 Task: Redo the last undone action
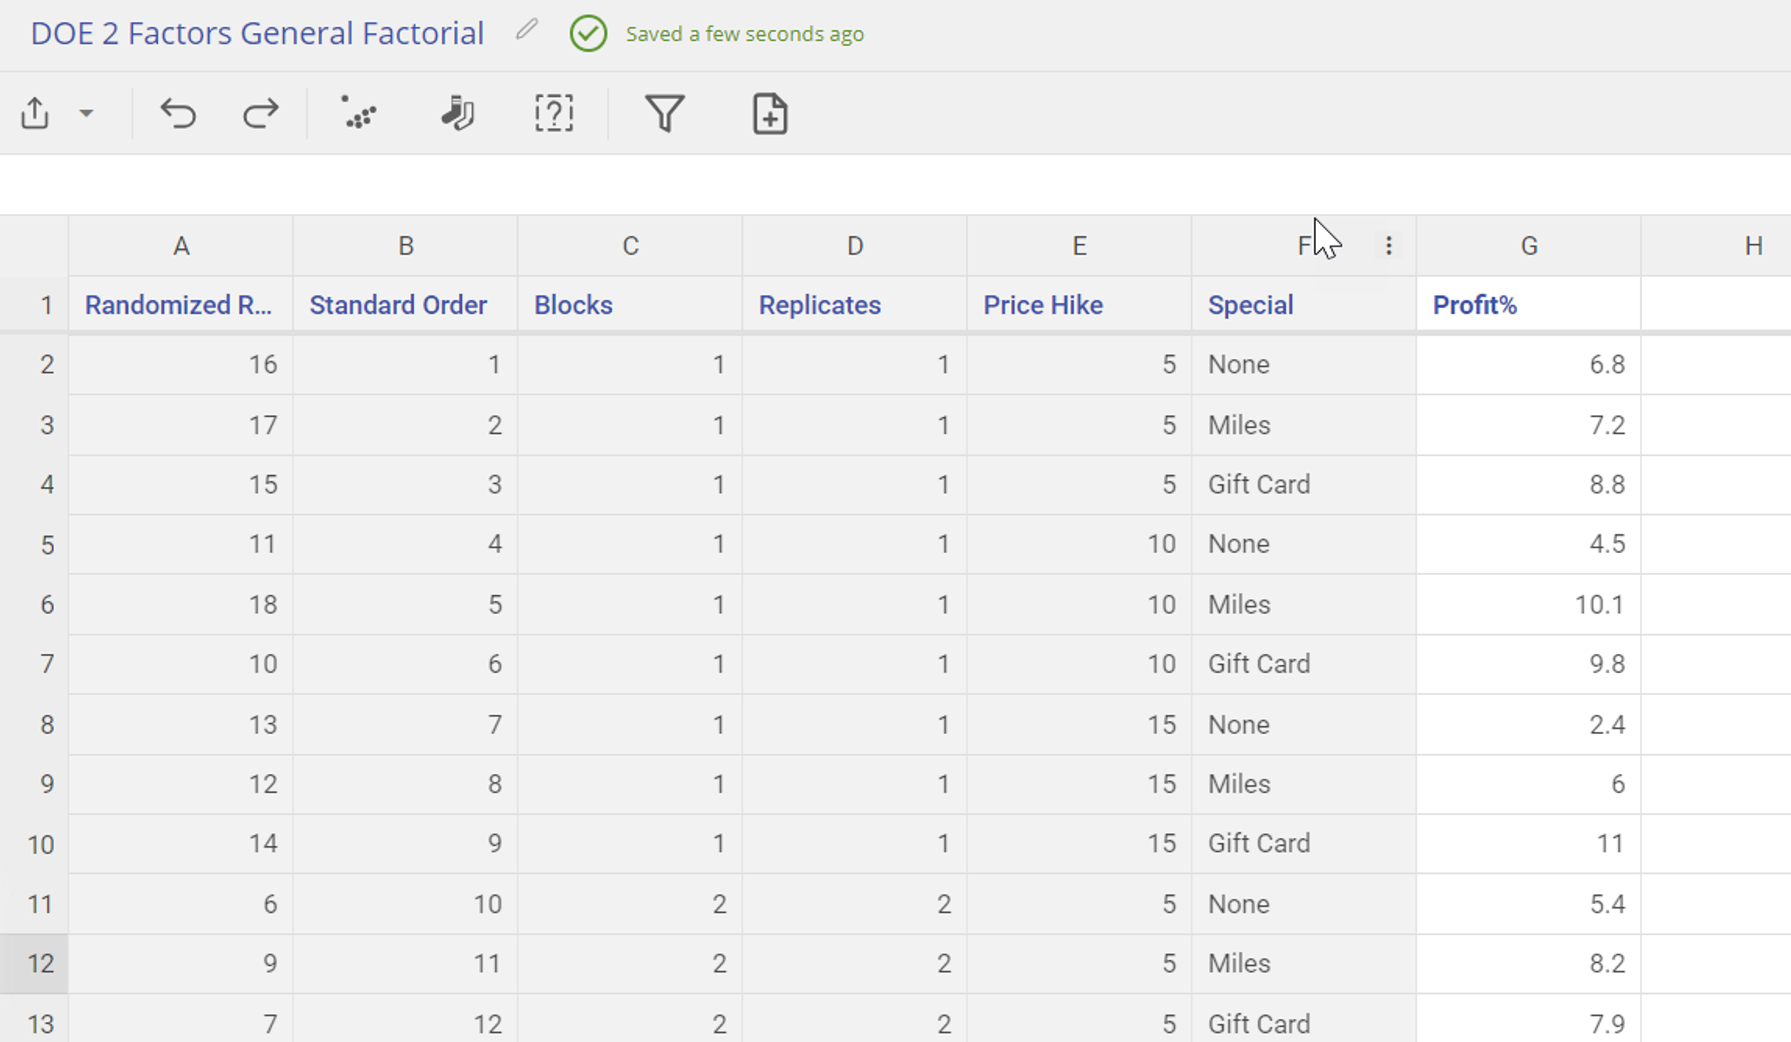261,113
